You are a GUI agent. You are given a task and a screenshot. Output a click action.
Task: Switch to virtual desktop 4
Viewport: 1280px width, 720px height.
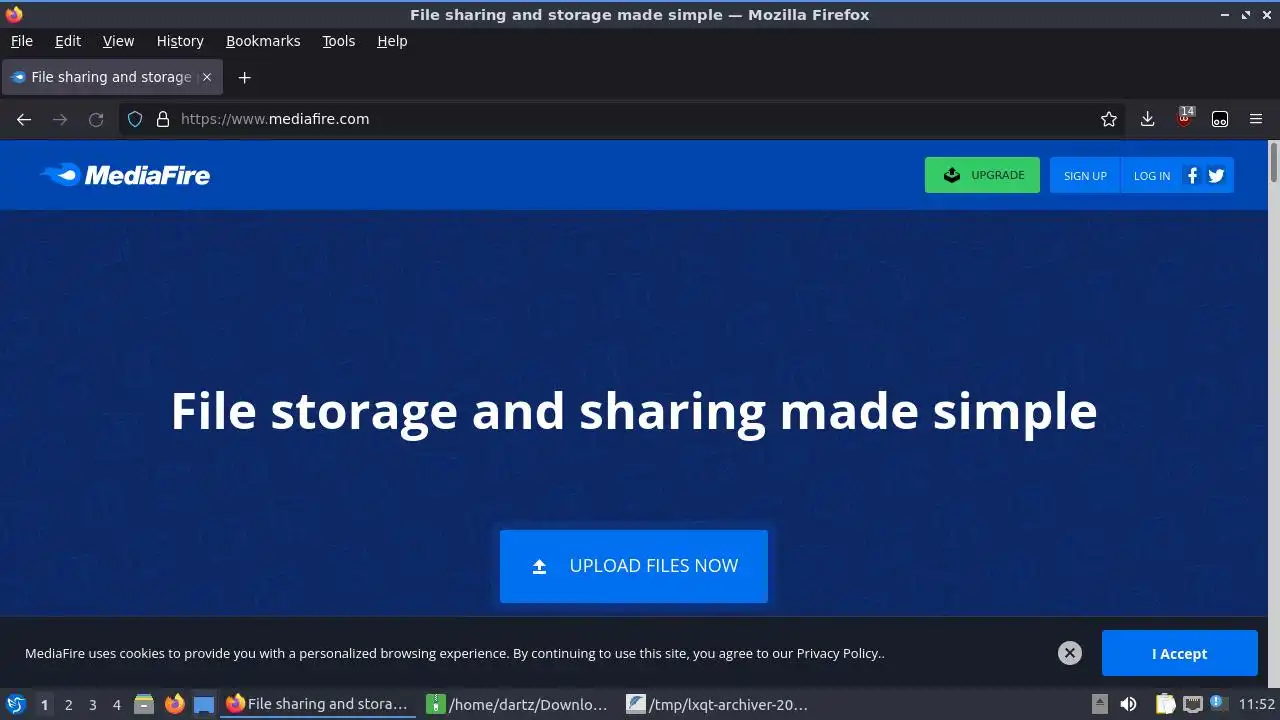[x=116, y=704]
